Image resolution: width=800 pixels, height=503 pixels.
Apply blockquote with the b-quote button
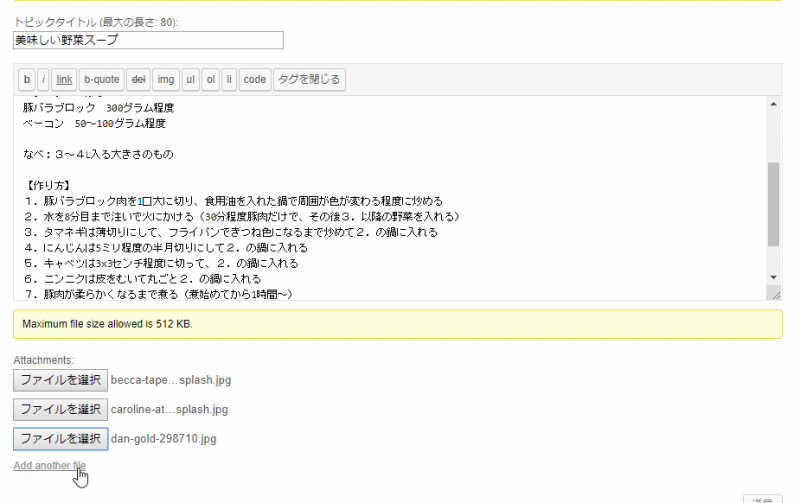(101, 79)
